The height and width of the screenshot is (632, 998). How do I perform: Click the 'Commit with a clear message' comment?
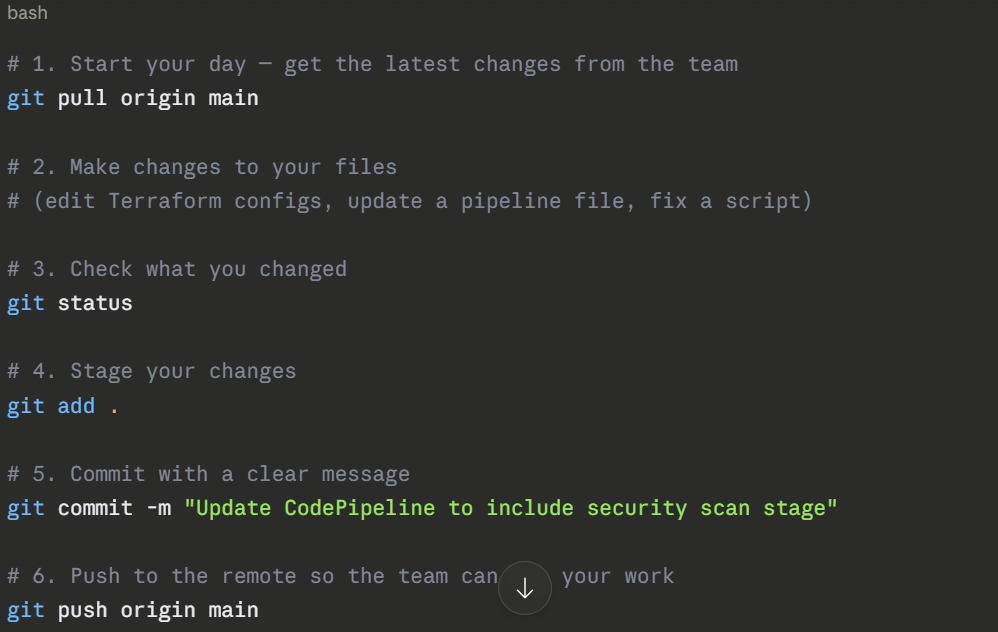coord(209,474)
